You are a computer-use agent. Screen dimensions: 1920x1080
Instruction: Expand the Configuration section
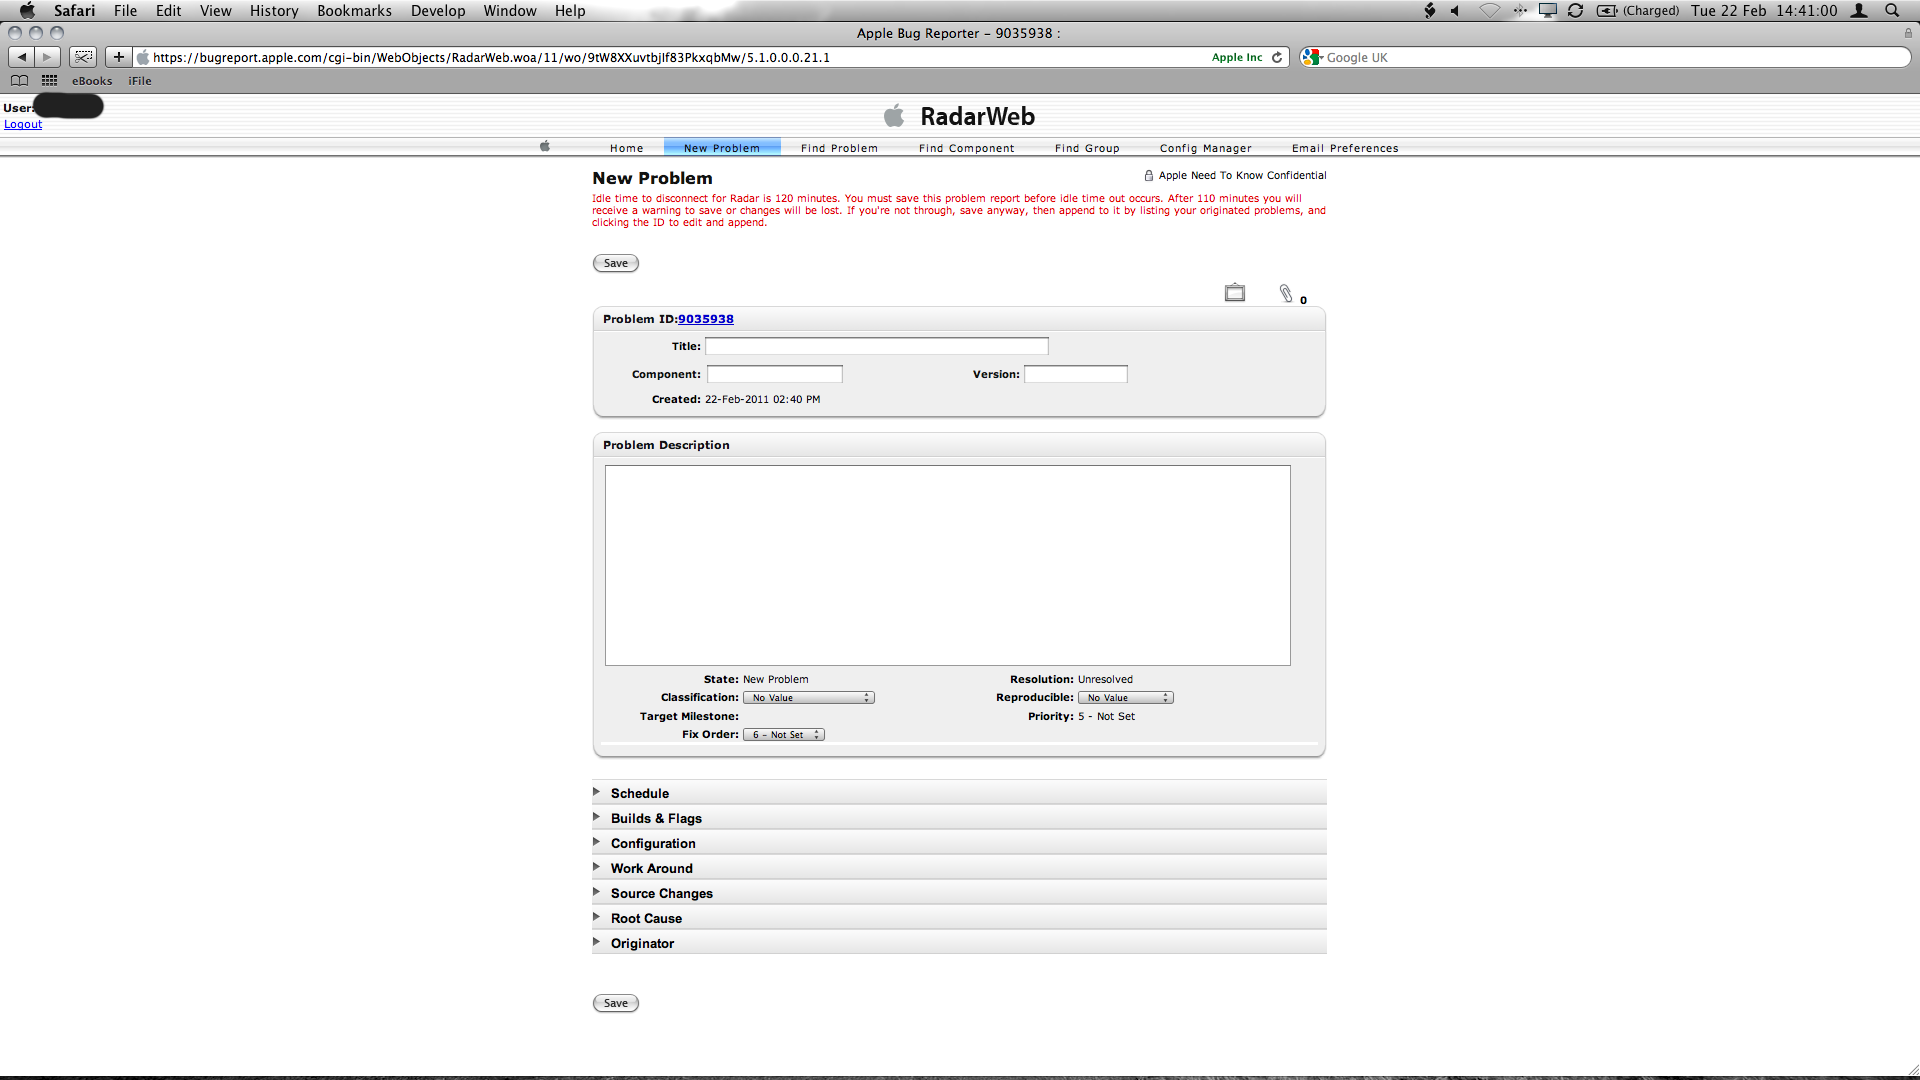(959, 843)
